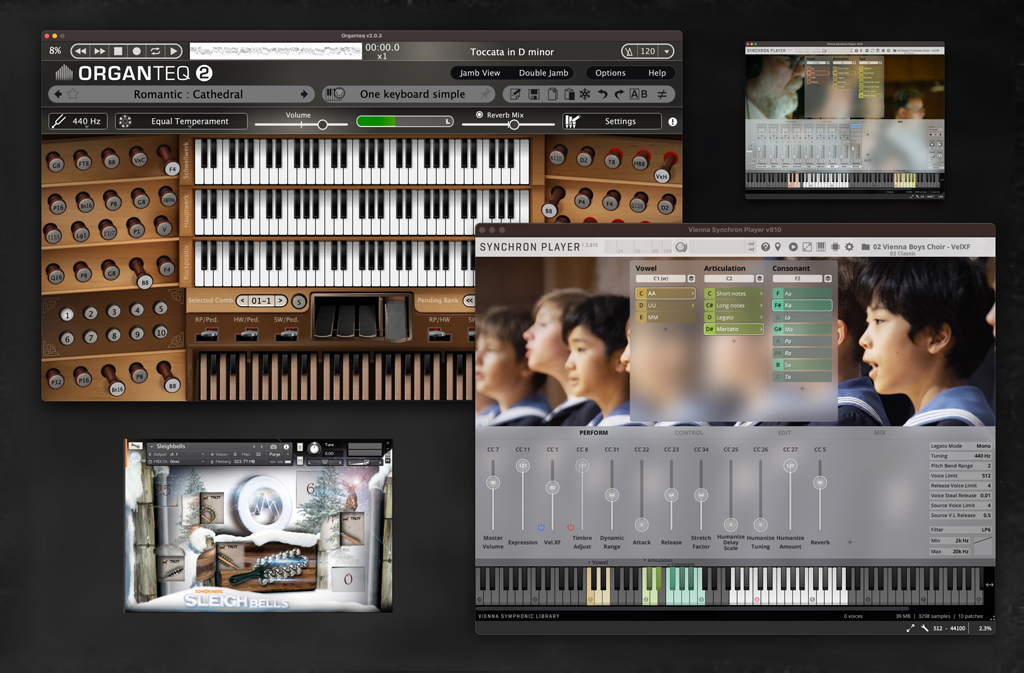
Task: Click the location pin icon in Synchron Player
Action: click(x=778, y=247)
